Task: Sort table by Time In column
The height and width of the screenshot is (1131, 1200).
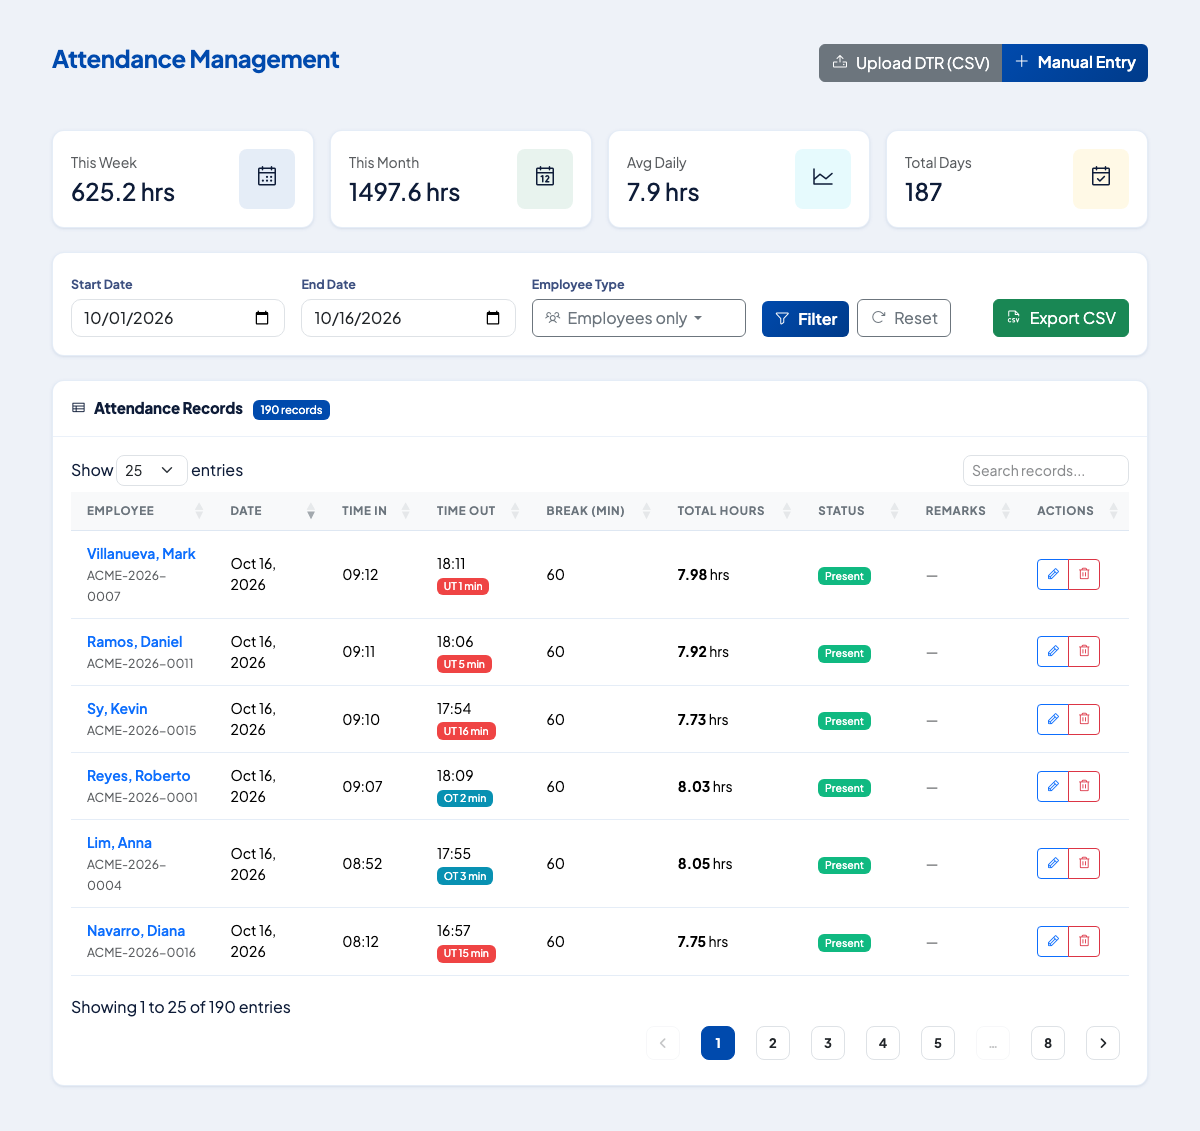Action: click(373, 511)
